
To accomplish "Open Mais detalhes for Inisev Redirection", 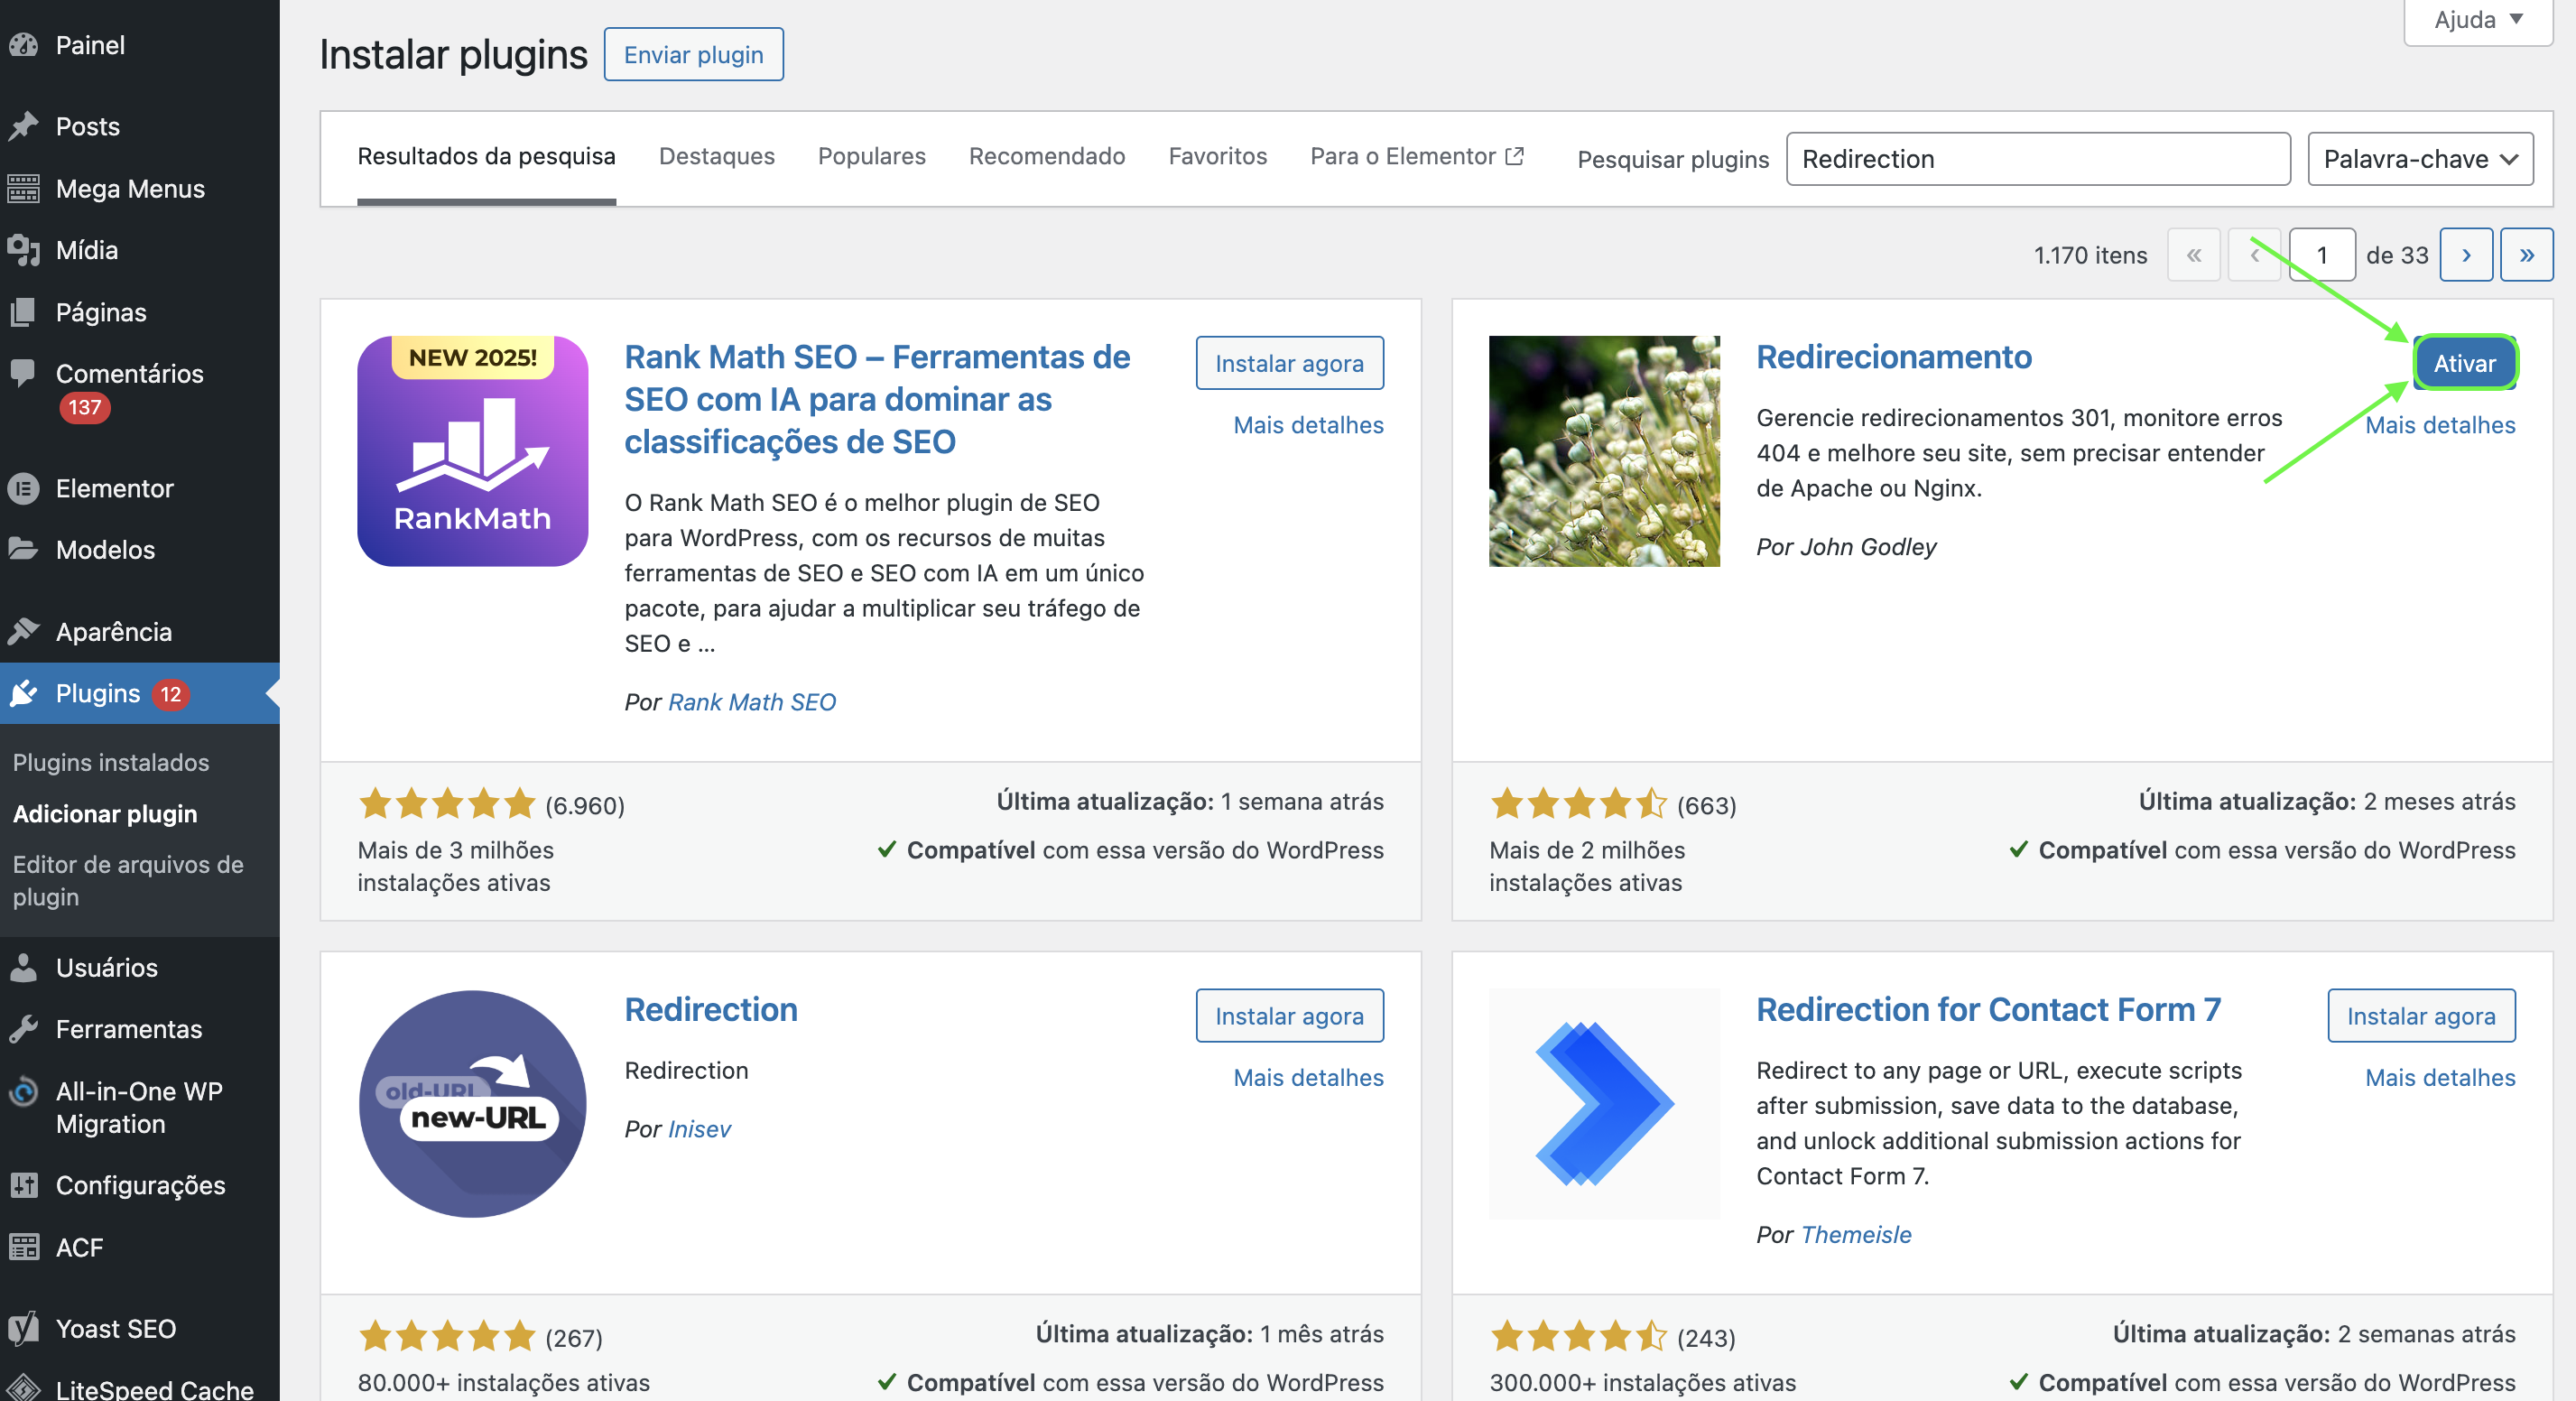I will [1308, 1077].
